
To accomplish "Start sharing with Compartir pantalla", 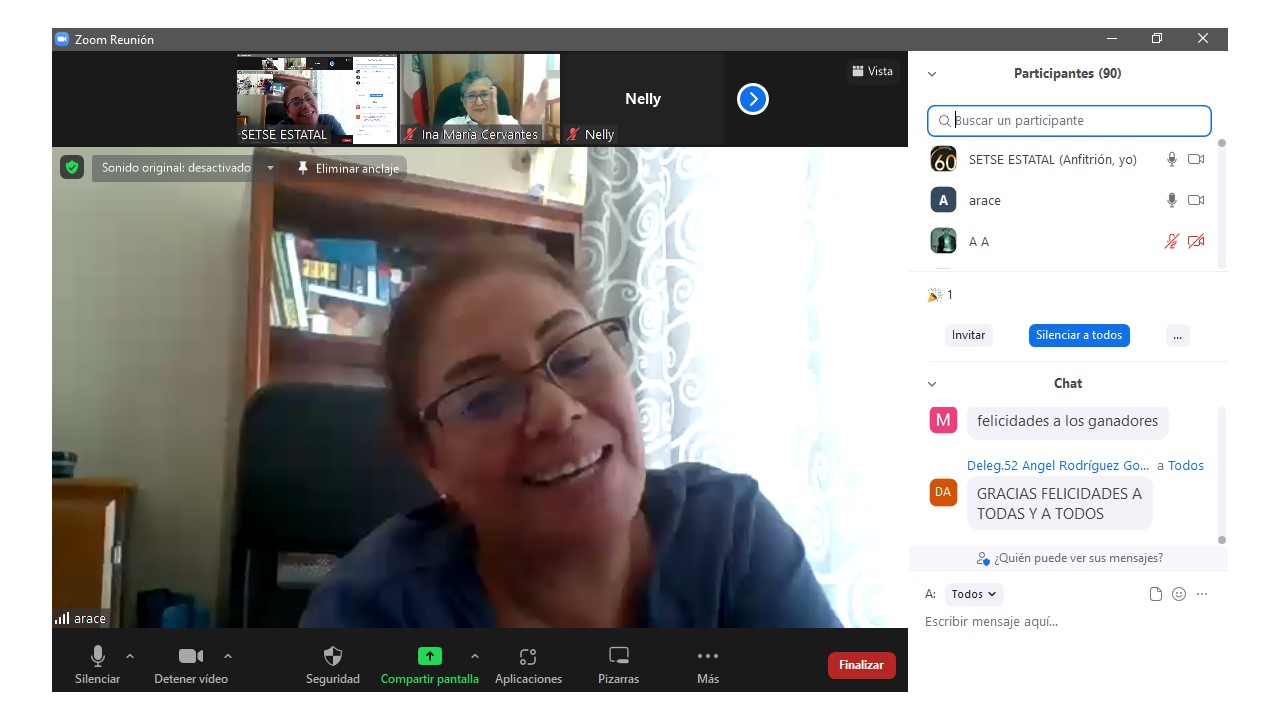I will coord(430,665).
